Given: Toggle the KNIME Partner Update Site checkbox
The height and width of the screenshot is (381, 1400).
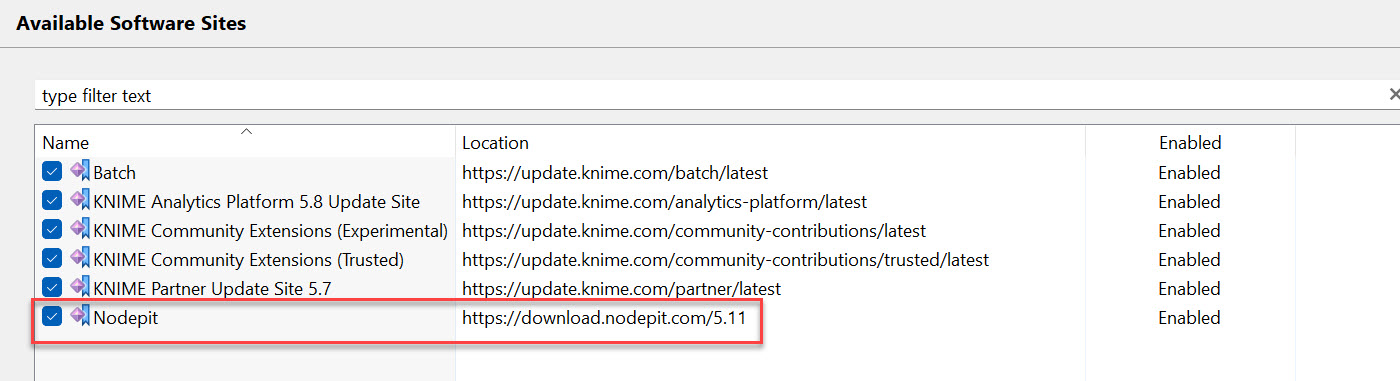Looking at the screenshot, I should (x=52, y=288).
